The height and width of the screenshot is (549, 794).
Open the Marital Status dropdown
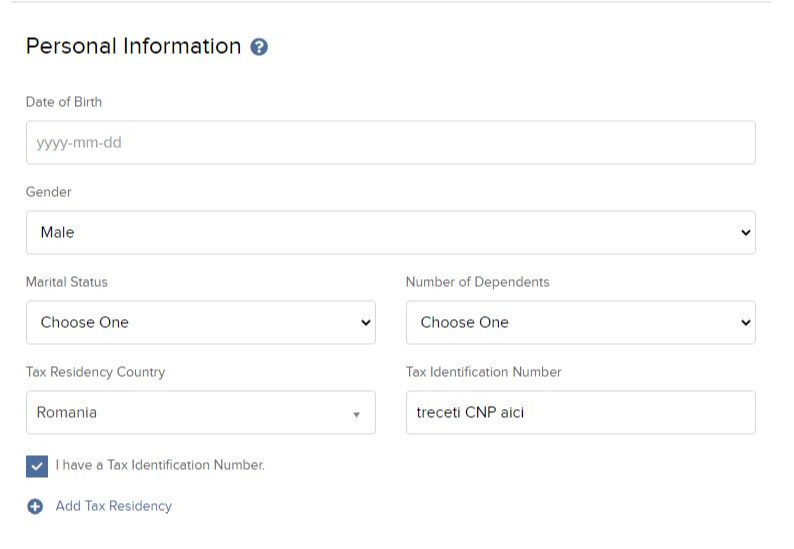(x=201, y=323)
